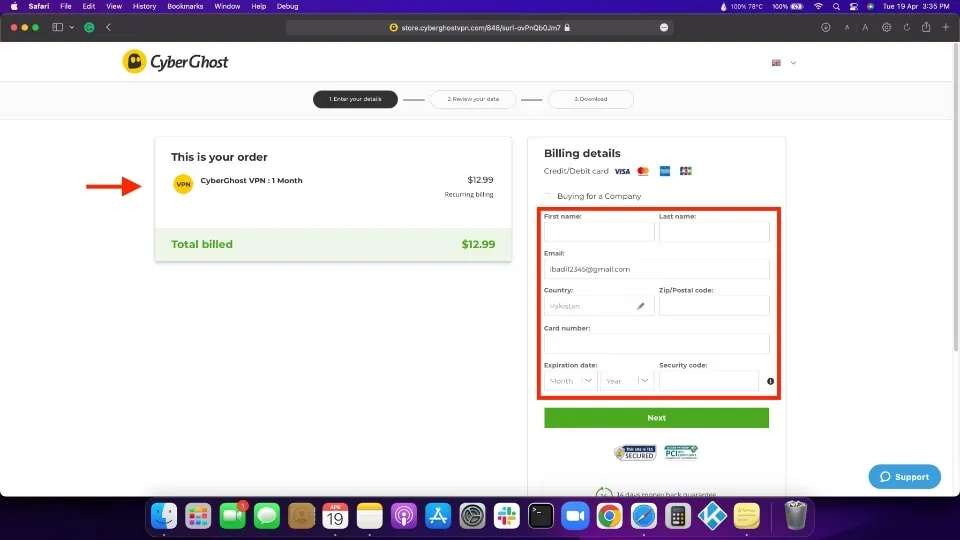The height and width of the screenshot is (540, 960).
Task: Click the PCI compliance badge
Action: [681, 452]
